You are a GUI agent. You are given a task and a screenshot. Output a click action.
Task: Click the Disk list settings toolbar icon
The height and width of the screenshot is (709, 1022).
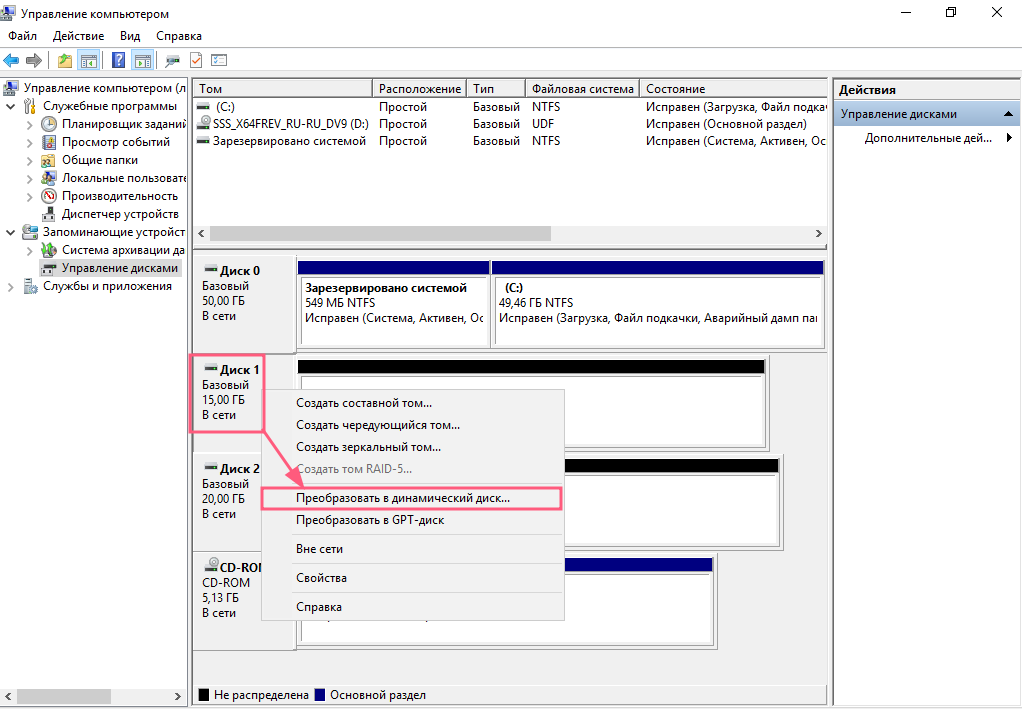pos(219,60)
